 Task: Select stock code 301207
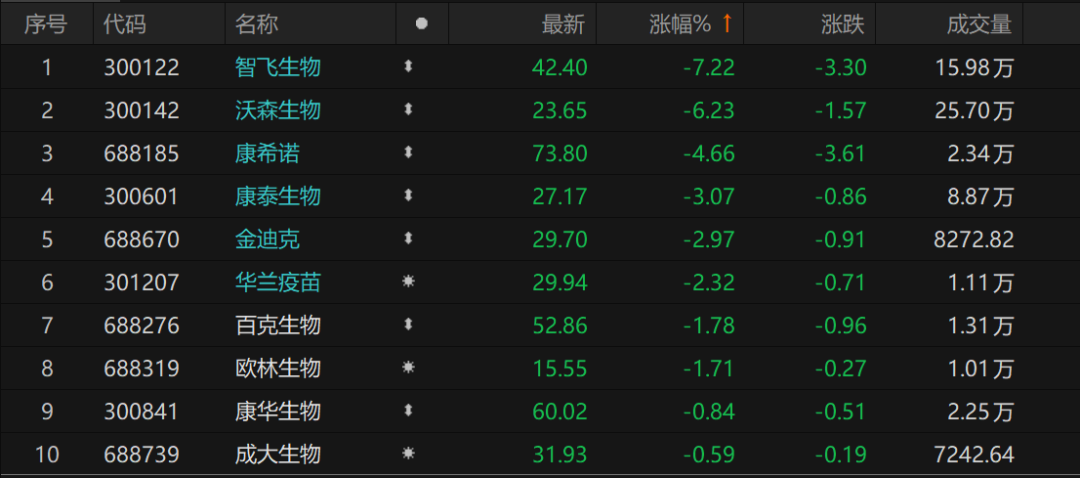click(141, 282)
